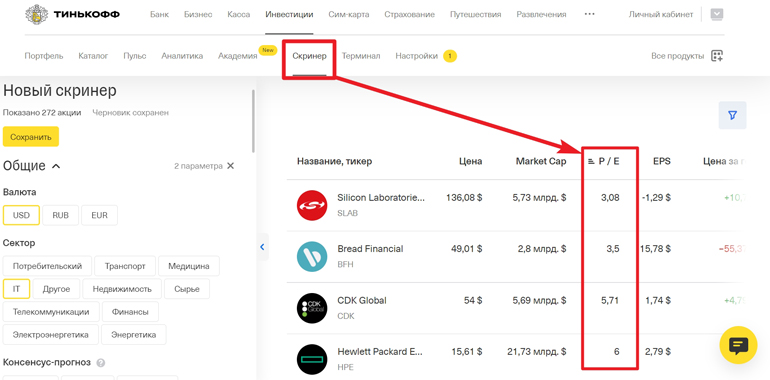Toggle the Энергетика sector filter
This screenshot has height=380, width=770.
[x=134, y=335]
